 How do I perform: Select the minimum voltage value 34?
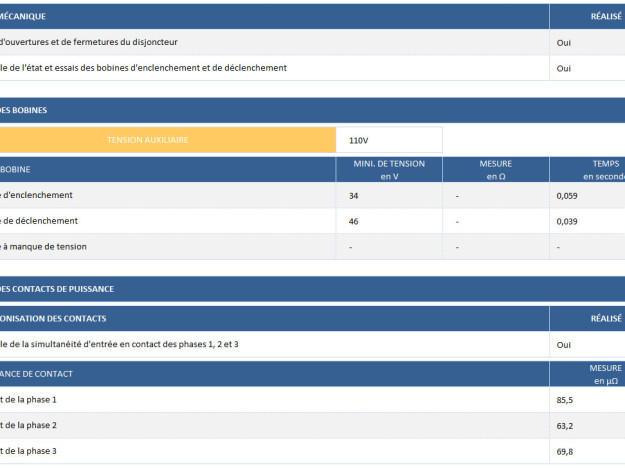[354, 196]
